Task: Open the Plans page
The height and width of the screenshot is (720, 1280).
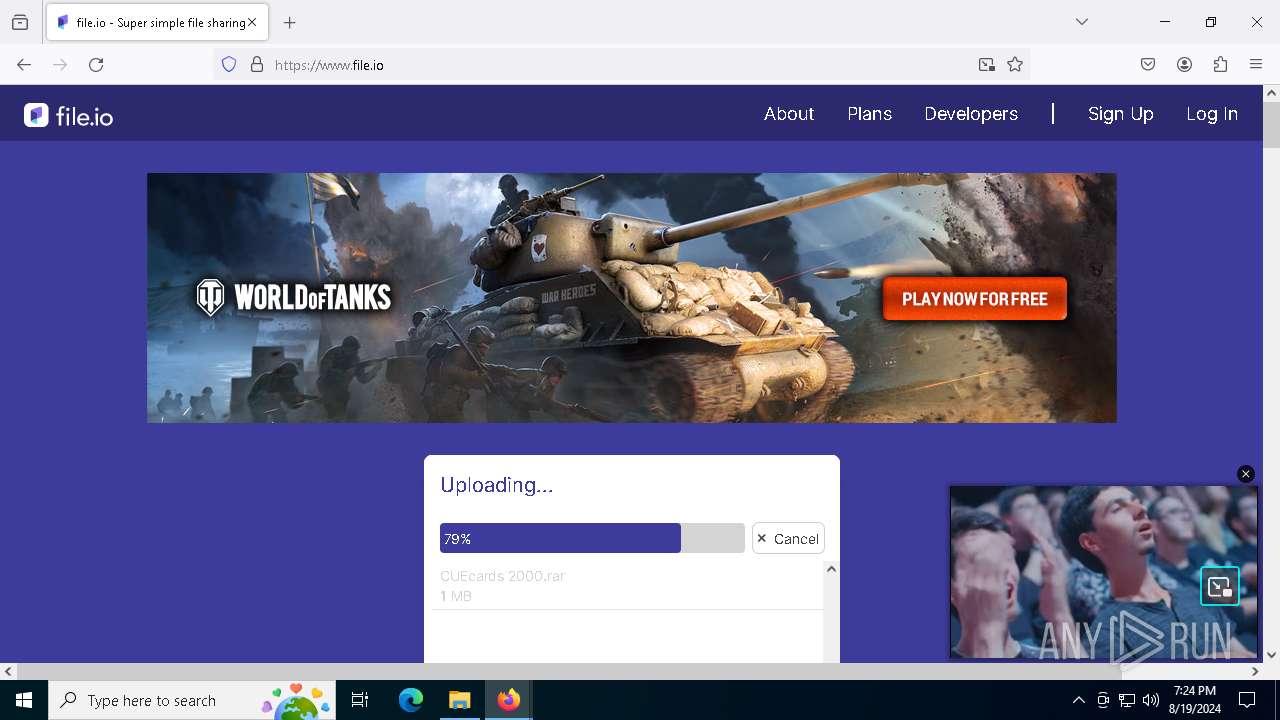Action: [869, 114]
